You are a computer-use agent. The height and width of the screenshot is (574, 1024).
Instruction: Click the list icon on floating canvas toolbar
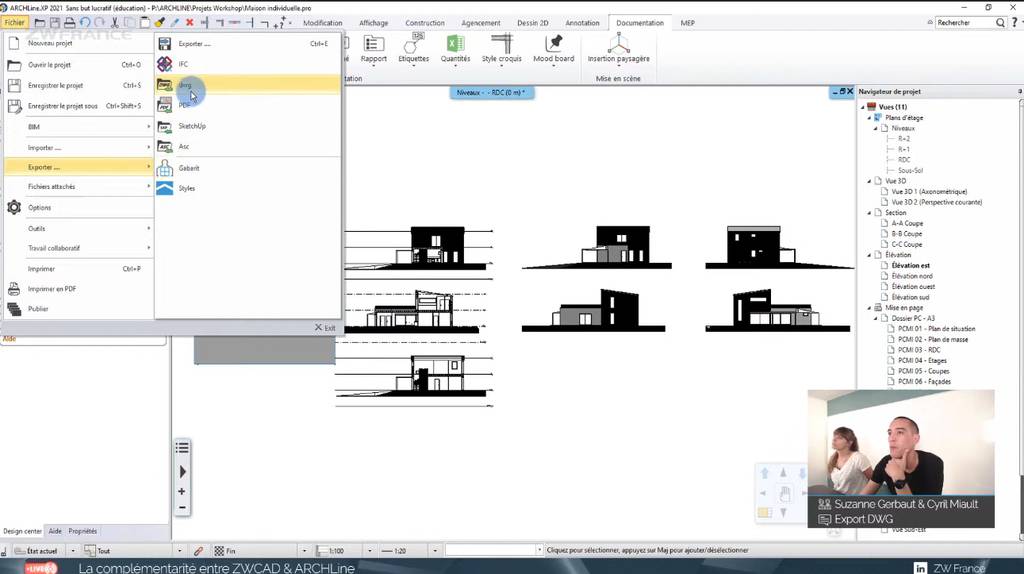click(182, 448)
